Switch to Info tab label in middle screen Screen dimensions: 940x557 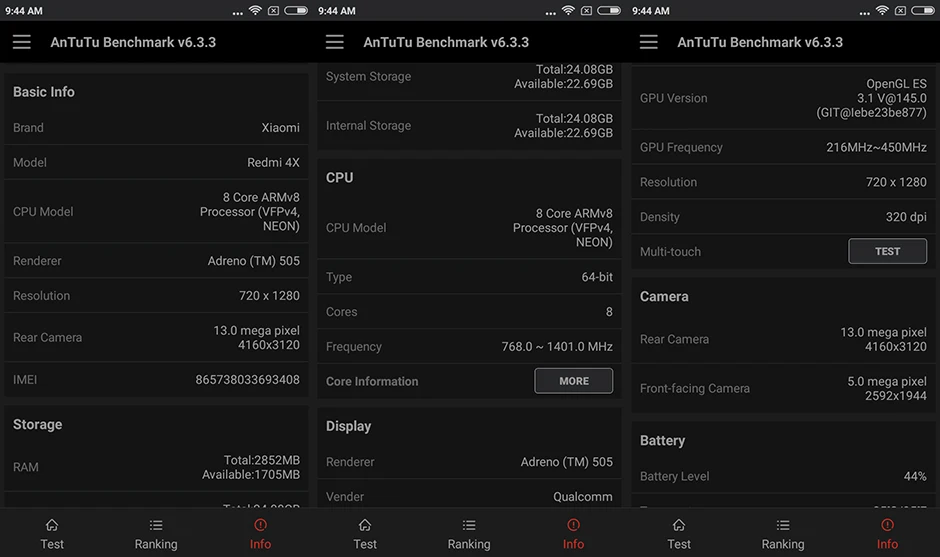click(x=573, y=544)
